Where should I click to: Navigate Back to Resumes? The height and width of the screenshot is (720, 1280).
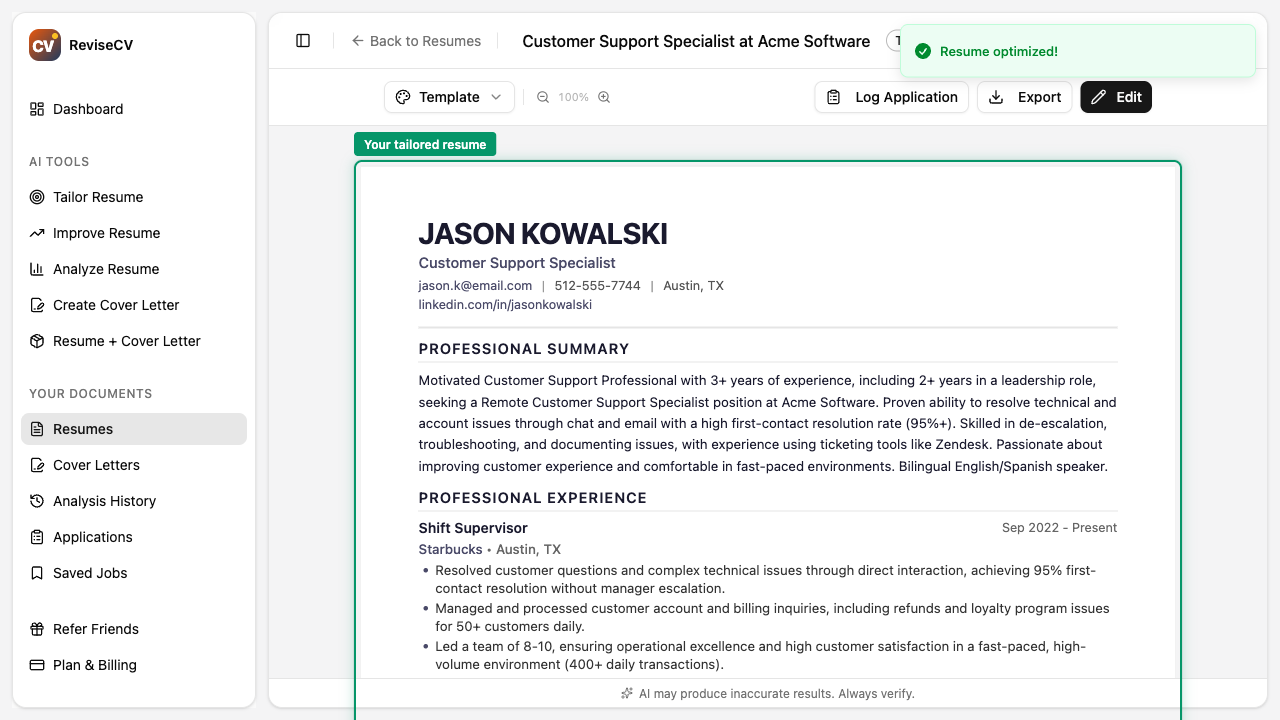click(x=416, y=41)
